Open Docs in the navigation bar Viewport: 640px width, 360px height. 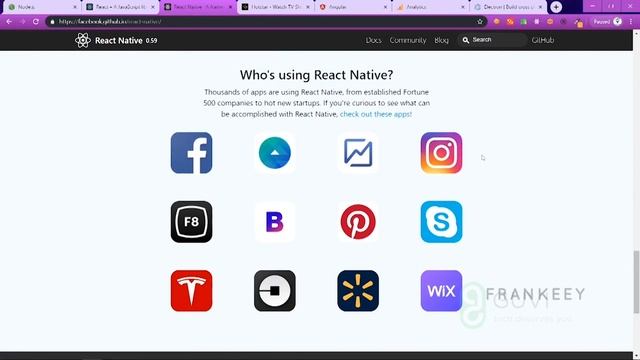(x=373, y=40)
